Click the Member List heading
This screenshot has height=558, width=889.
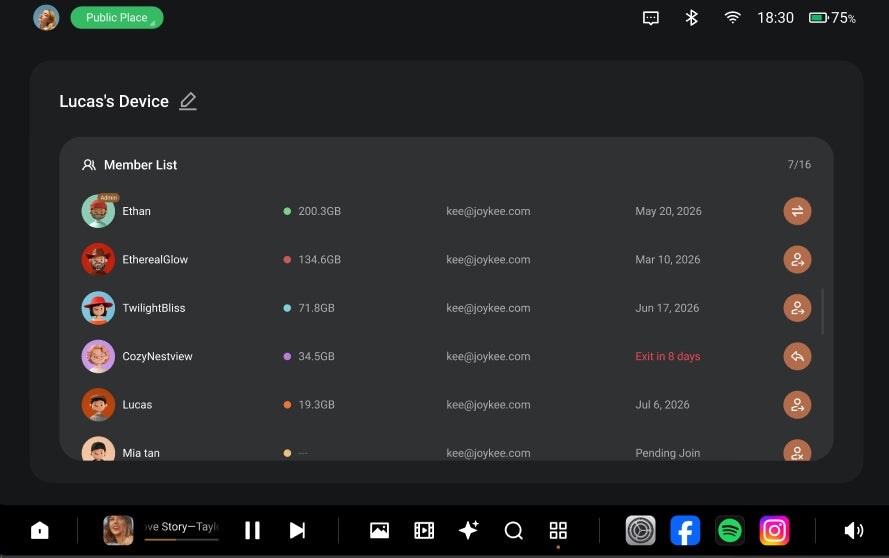[x=140, y=165]
